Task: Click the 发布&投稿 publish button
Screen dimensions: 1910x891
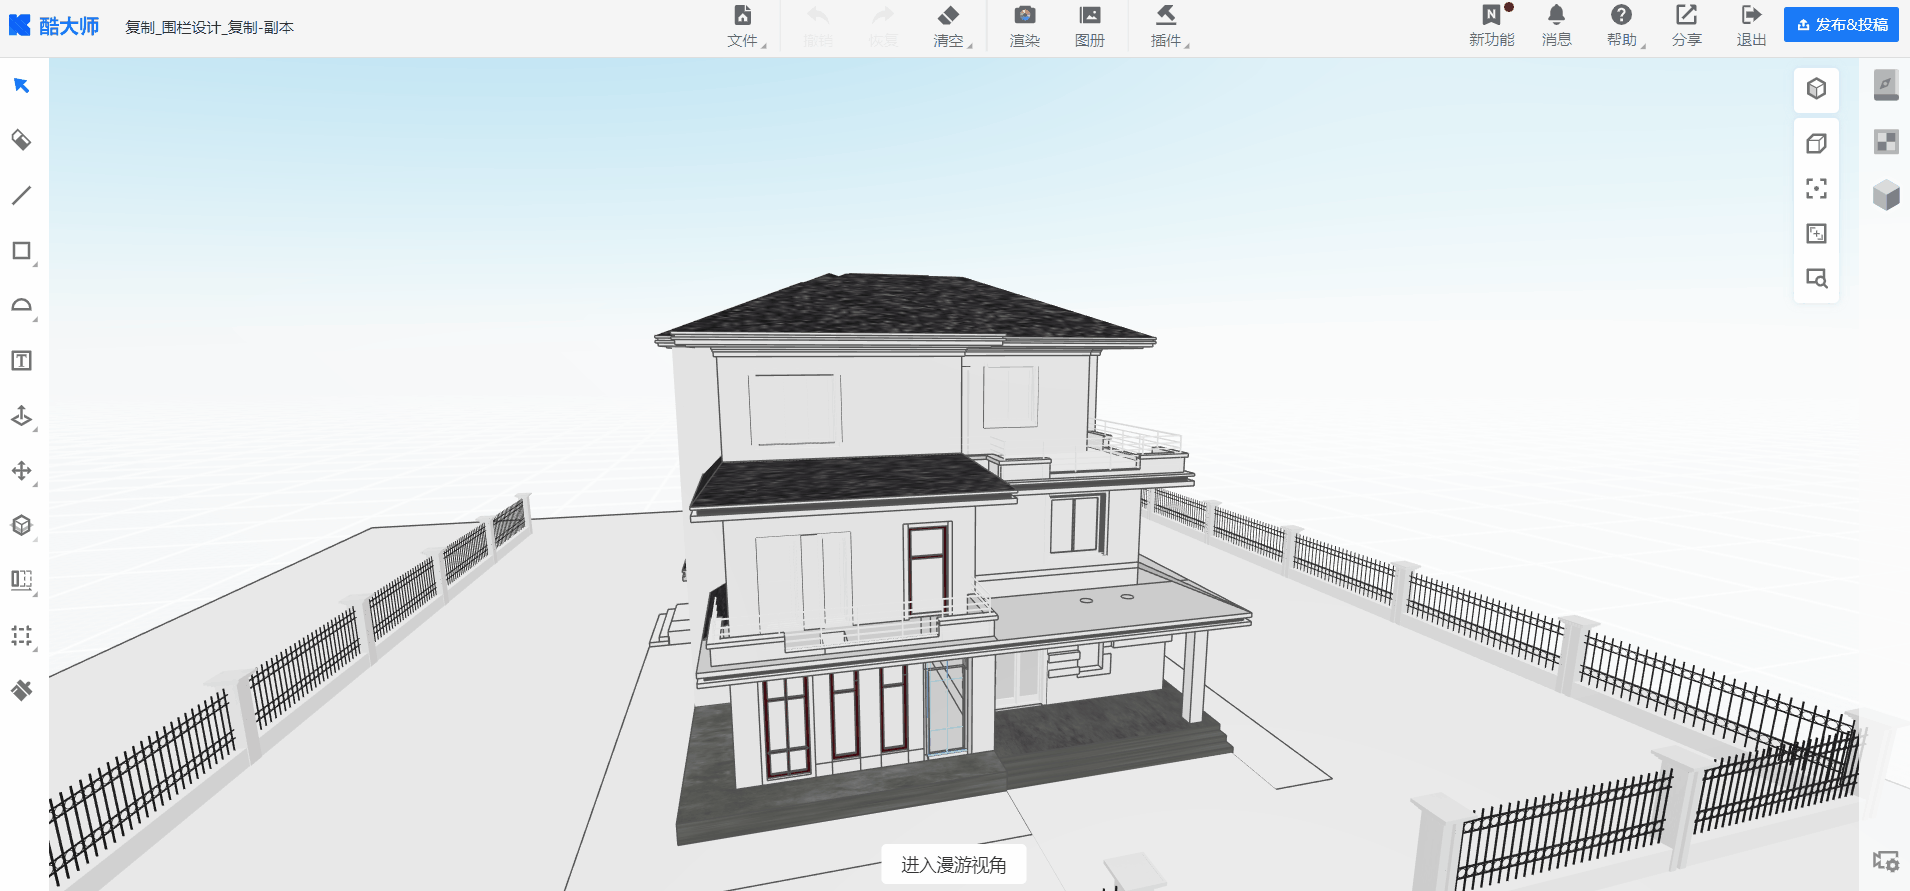Action: [x=1841, y=25]
